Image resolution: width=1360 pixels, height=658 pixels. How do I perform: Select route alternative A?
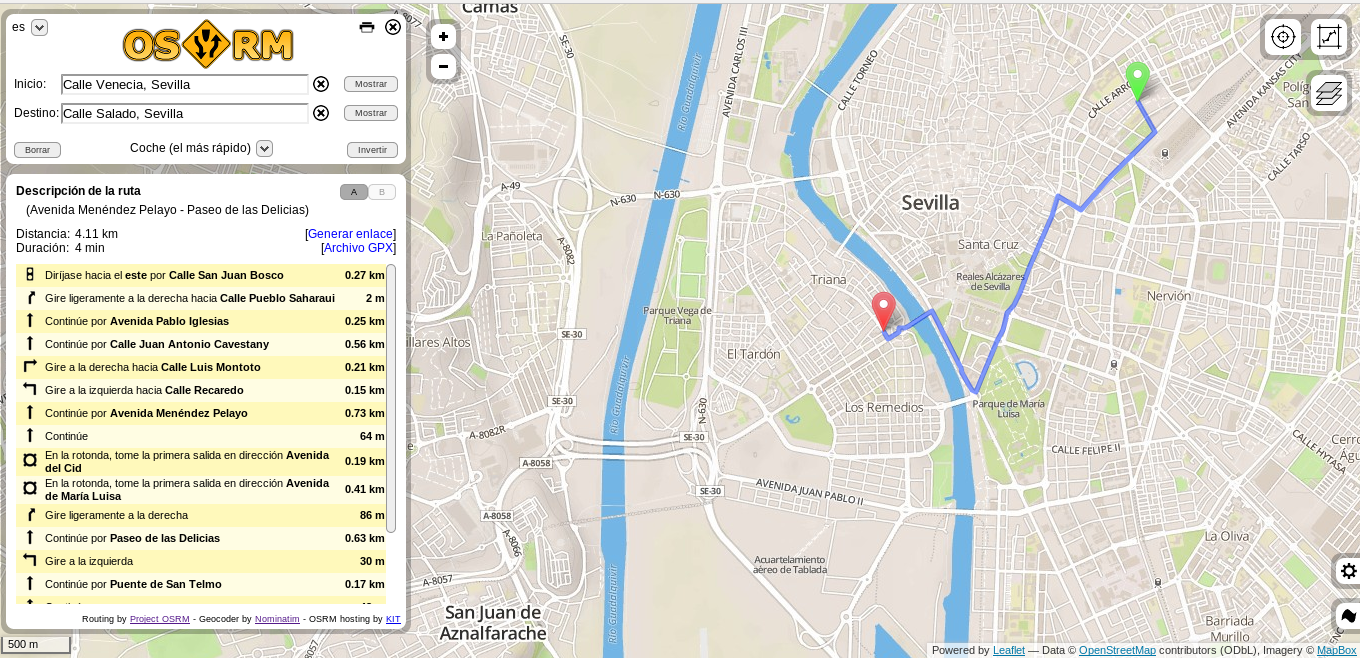[354, 192]
